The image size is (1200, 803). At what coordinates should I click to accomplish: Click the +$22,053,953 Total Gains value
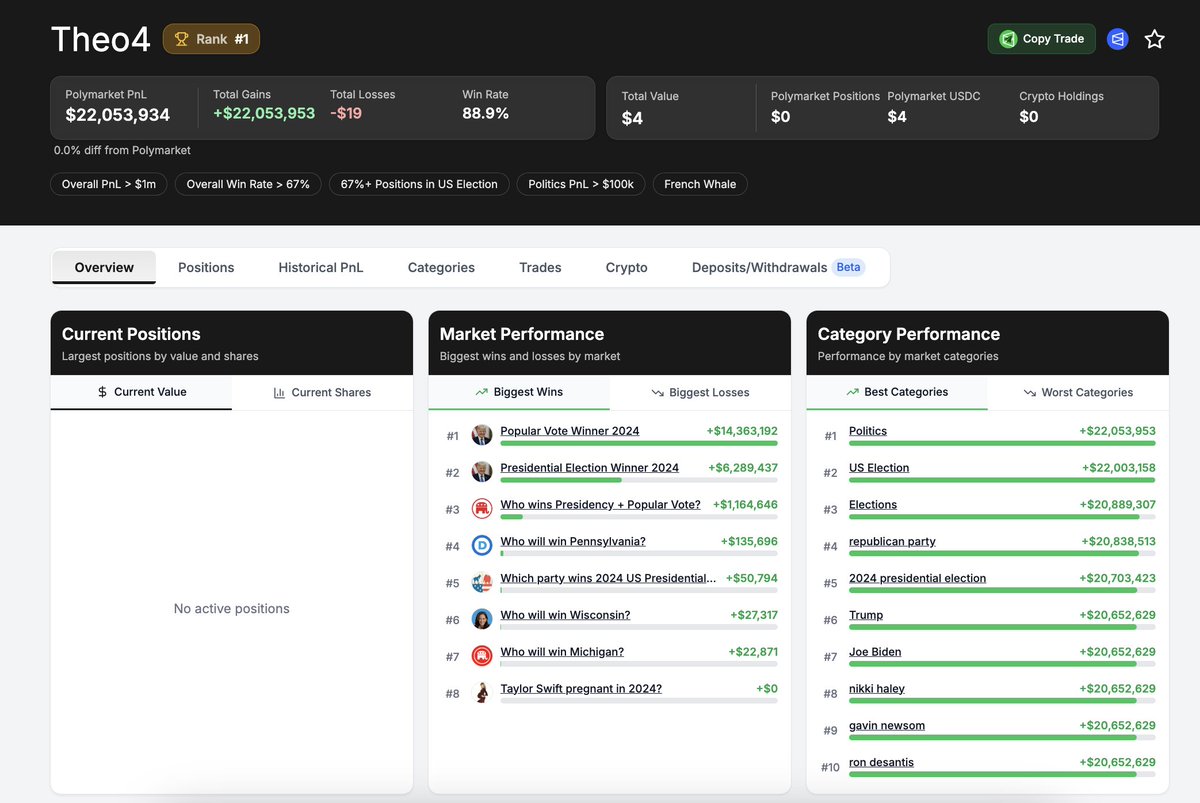point(264,114)
